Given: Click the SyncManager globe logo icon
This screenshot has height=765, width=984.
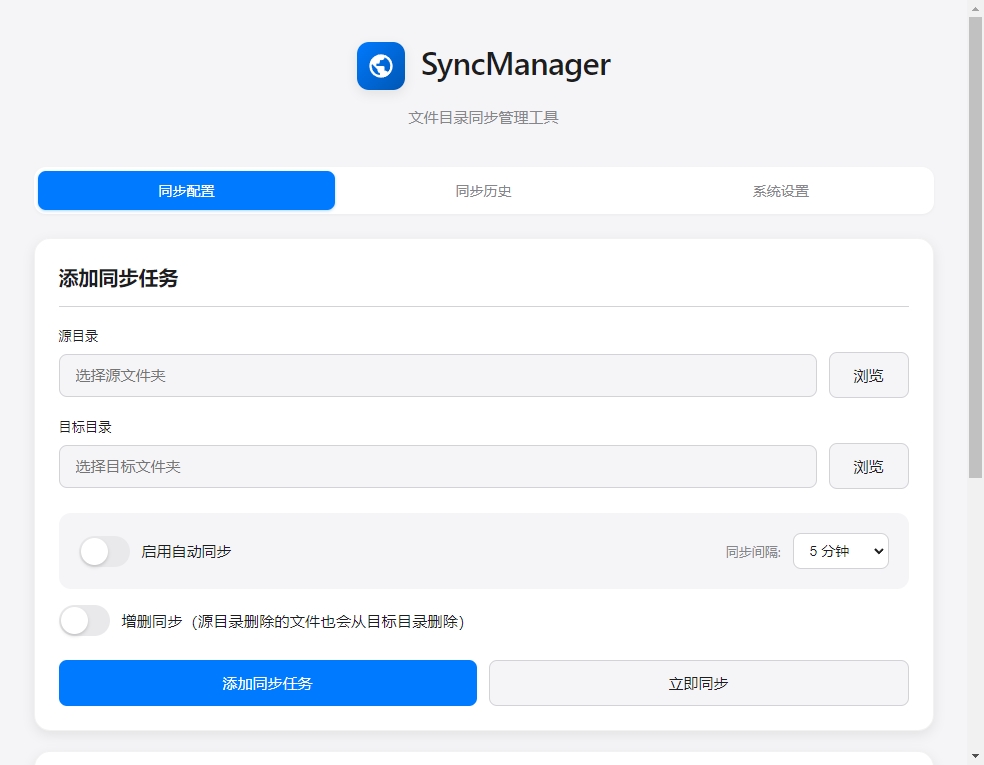Looking at the screenshot, I should 380,66.
